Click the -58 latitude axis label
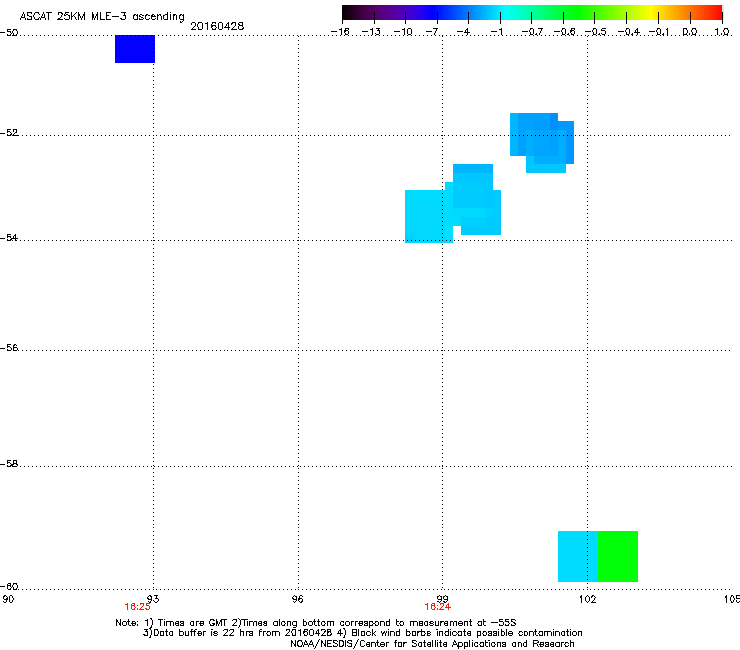The image size is (740, 650). 8,464
